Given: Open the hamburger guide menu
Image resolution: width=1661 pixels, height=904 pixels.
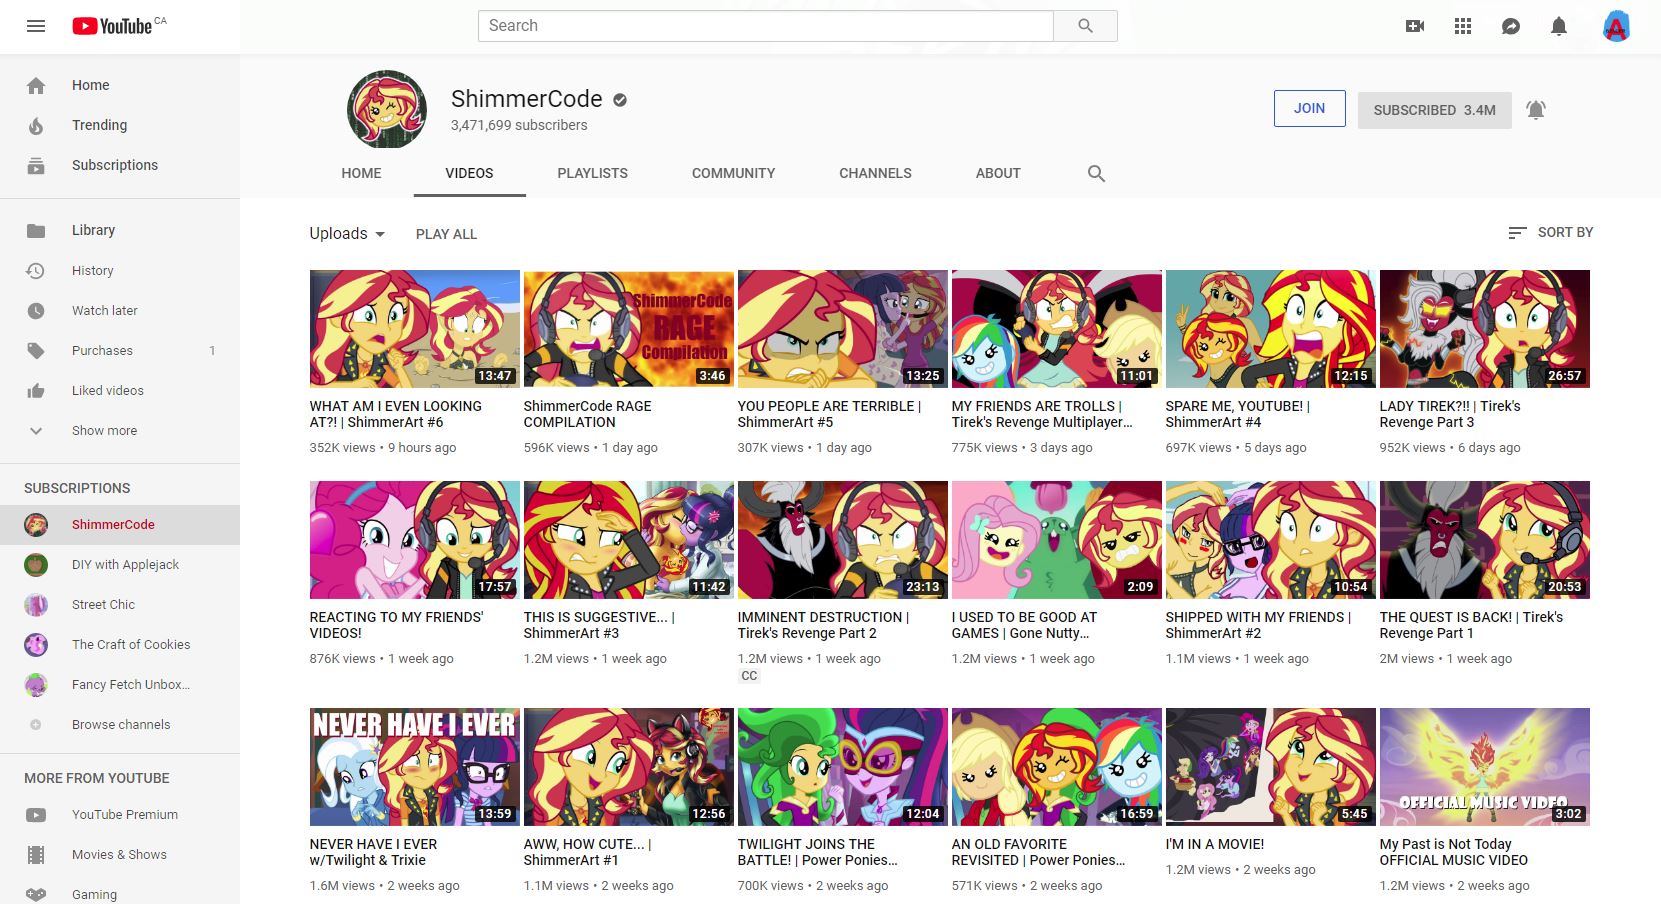Looking at the screenshot, I should 36,26.
